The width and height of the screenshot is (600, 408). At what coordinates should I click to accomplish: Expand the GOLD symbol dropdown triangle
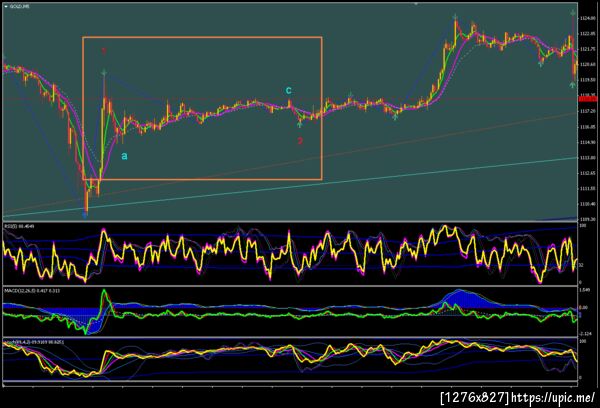[x=6, y=7]
